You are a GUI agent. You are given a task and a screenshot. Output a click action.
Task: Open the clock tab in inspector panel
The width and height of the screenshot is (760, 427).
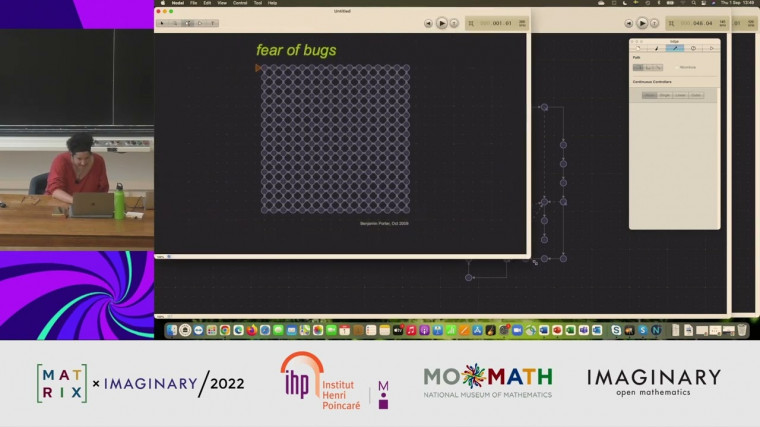(692, 48)
